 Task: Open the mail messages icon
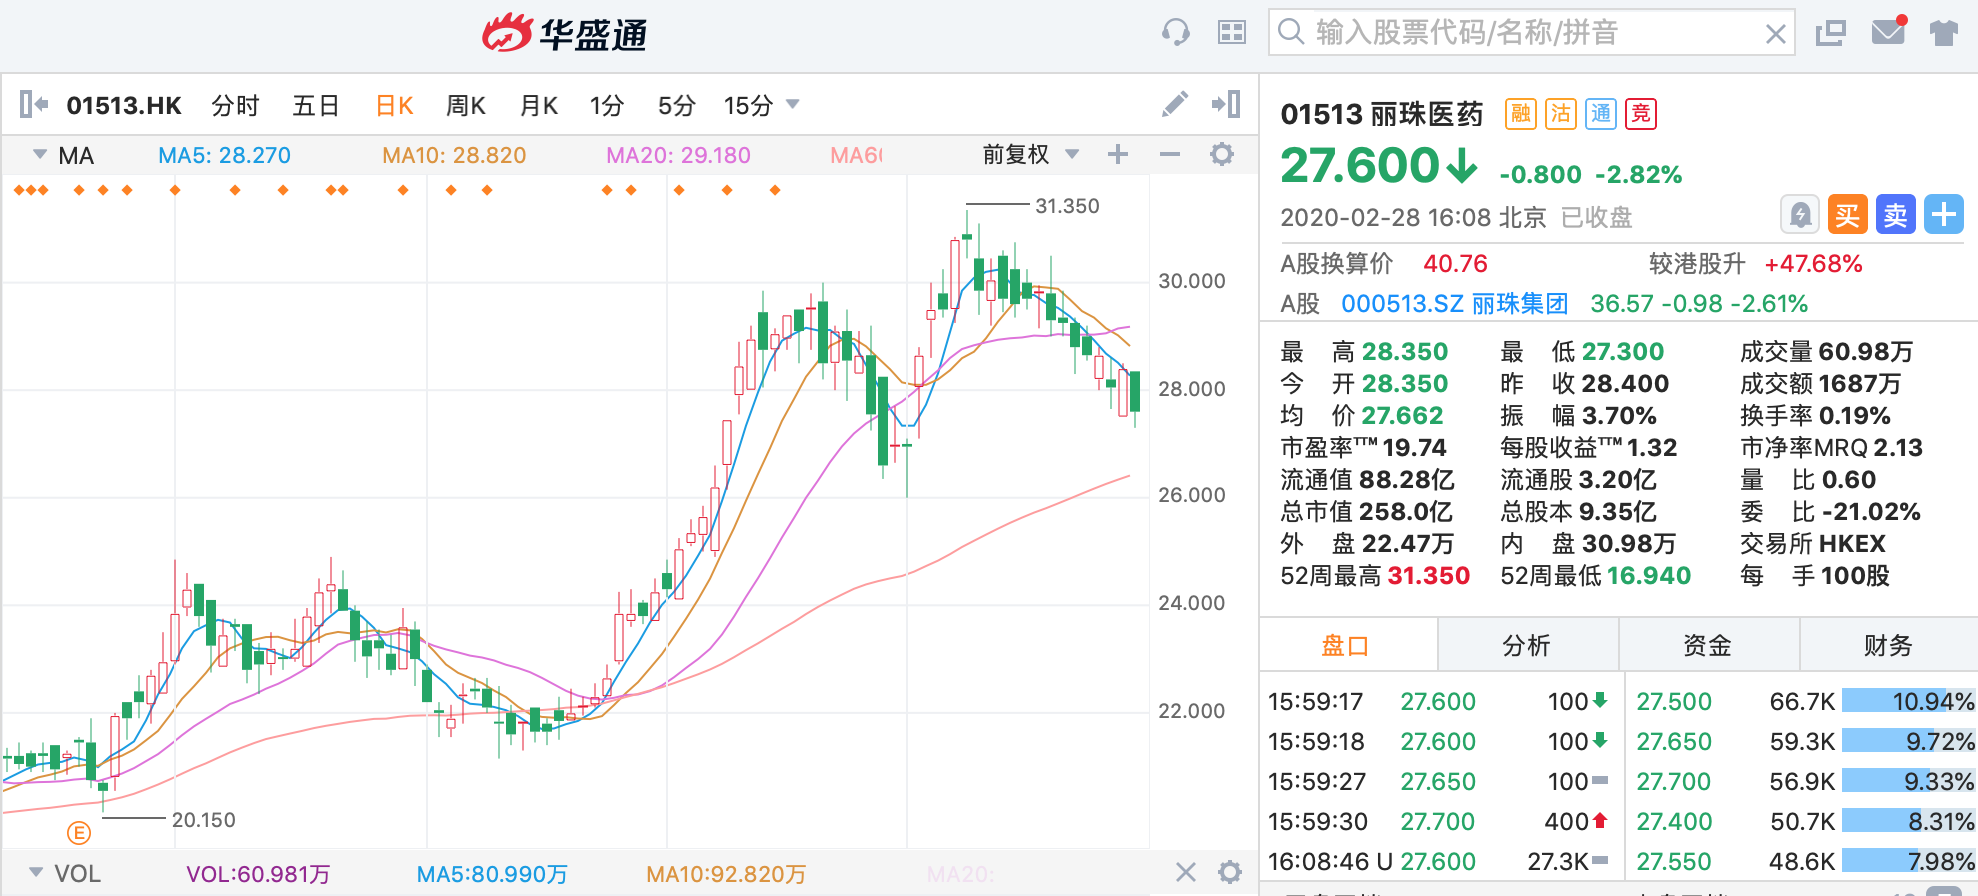point(1888,32)
